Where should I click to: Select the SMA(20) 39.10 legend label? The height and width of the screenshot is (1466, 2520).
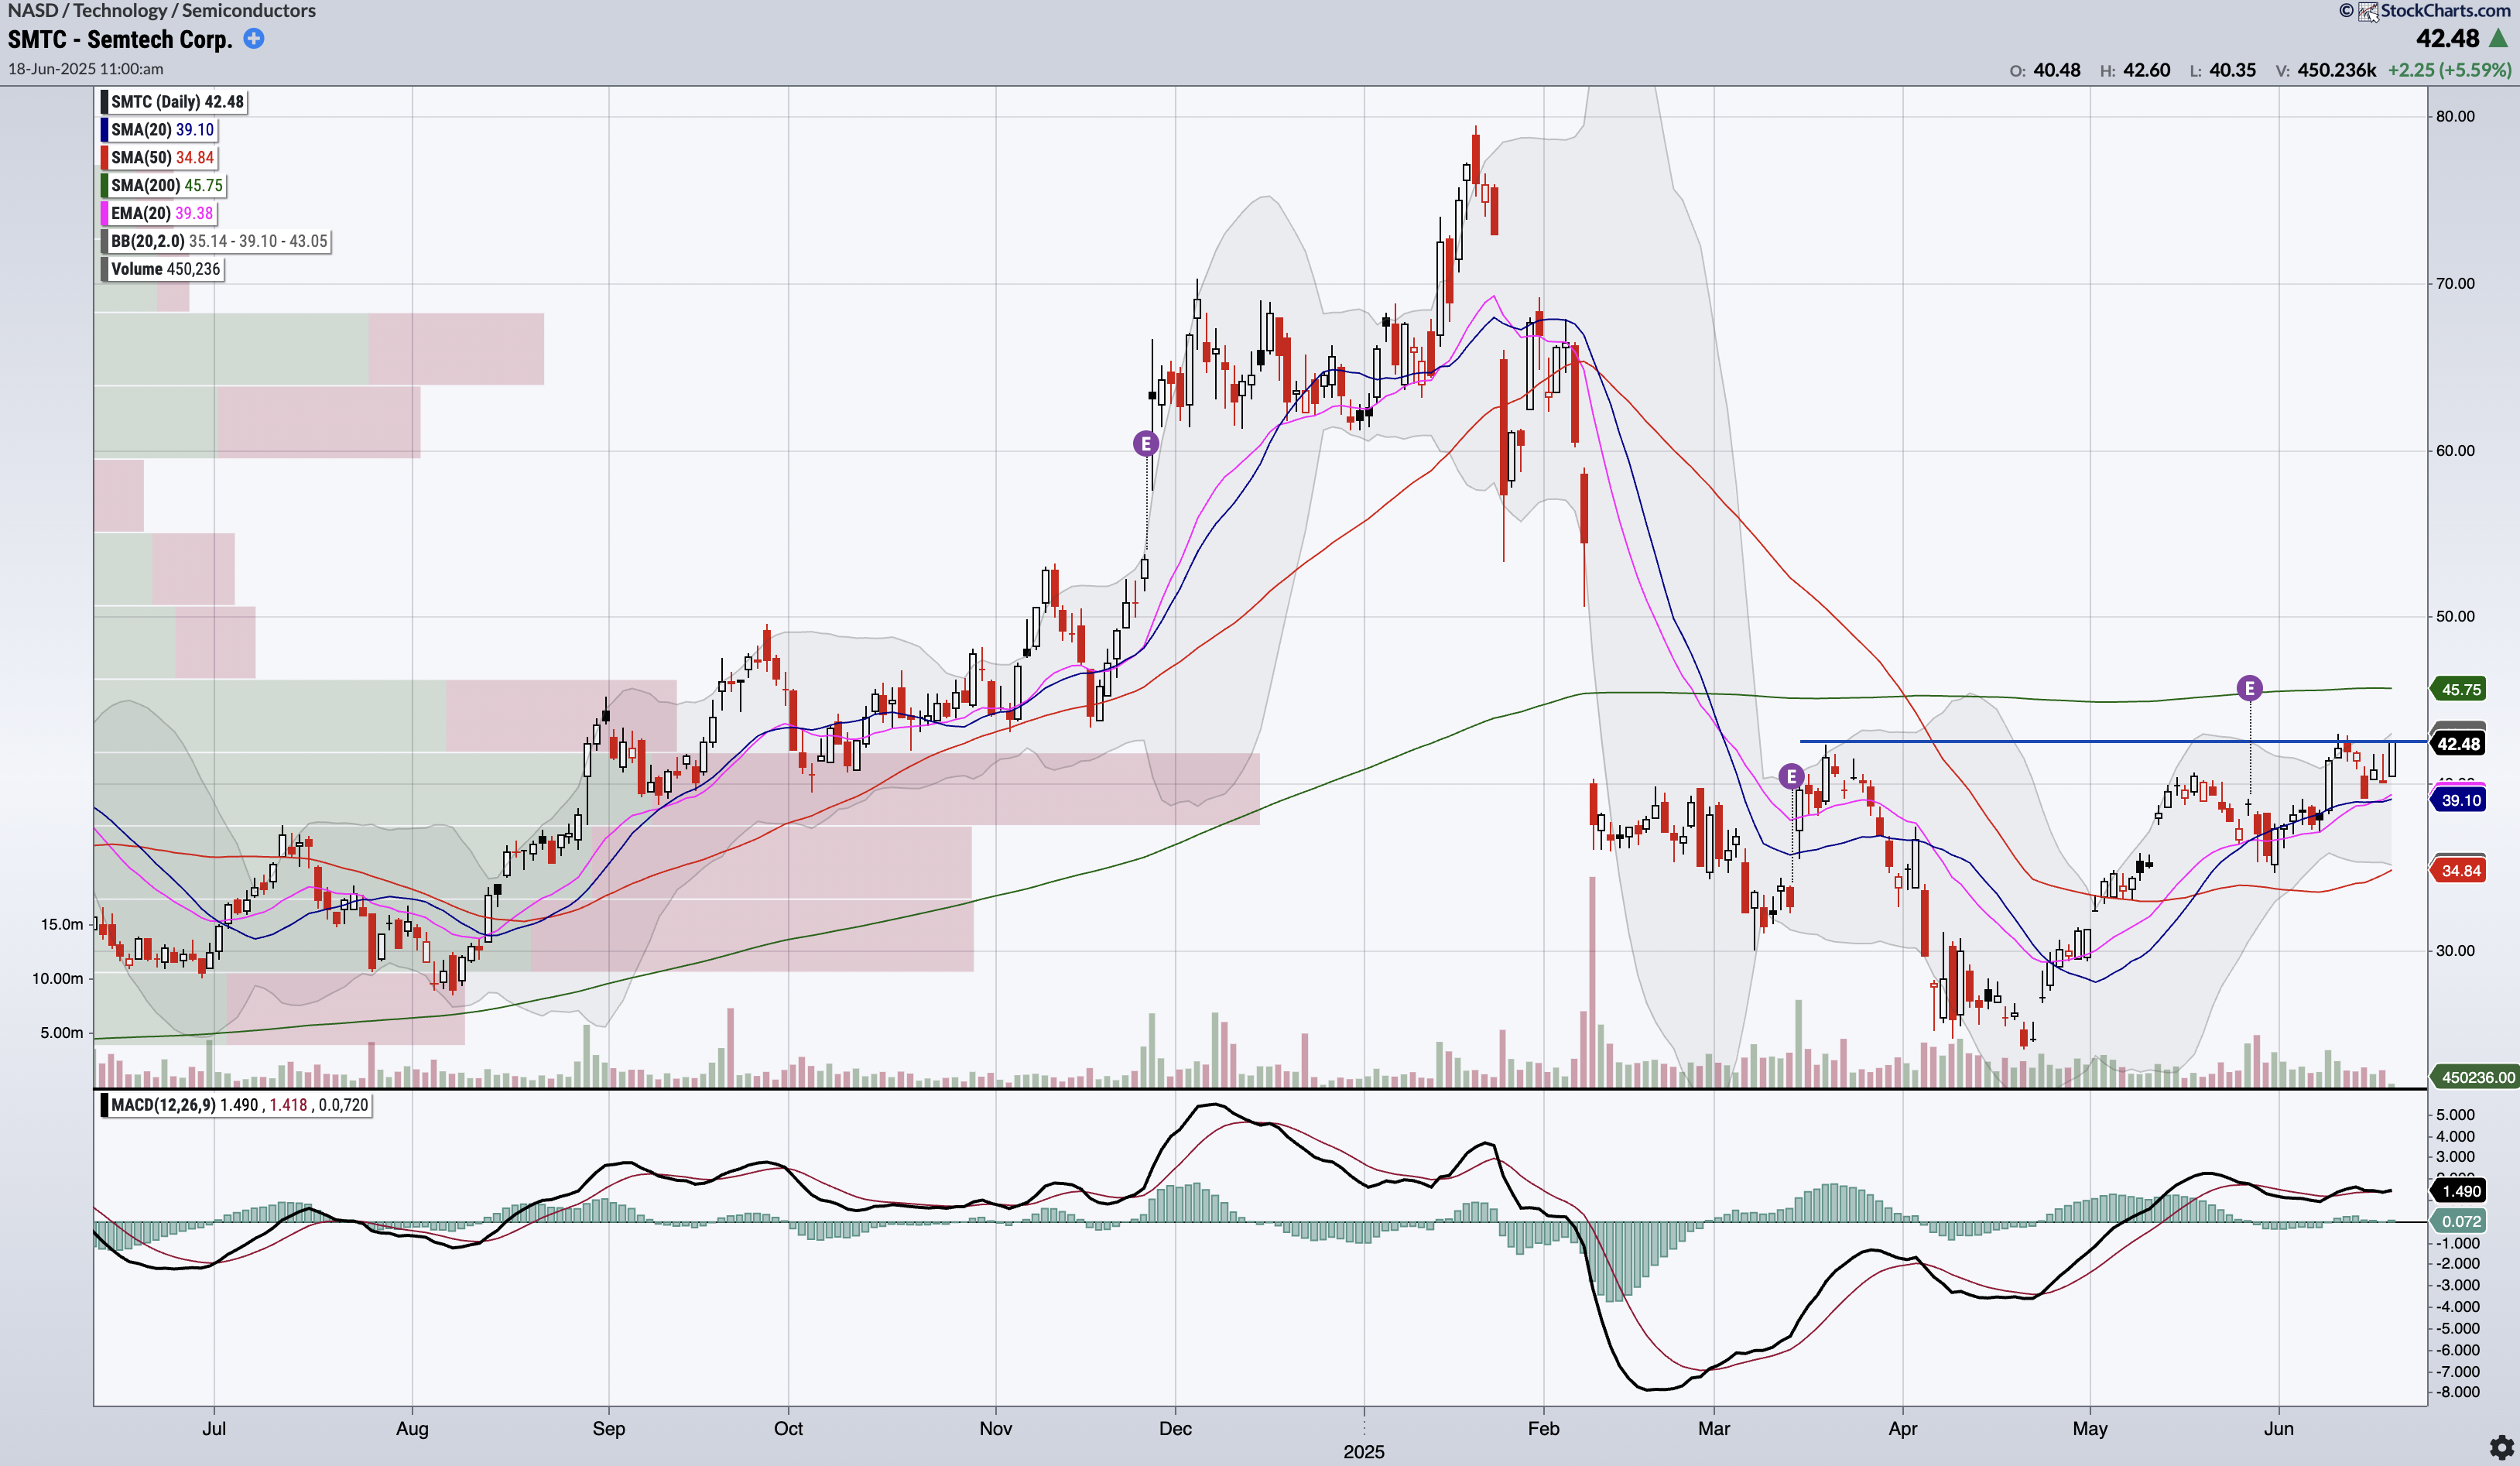click(x=159, y=130)
